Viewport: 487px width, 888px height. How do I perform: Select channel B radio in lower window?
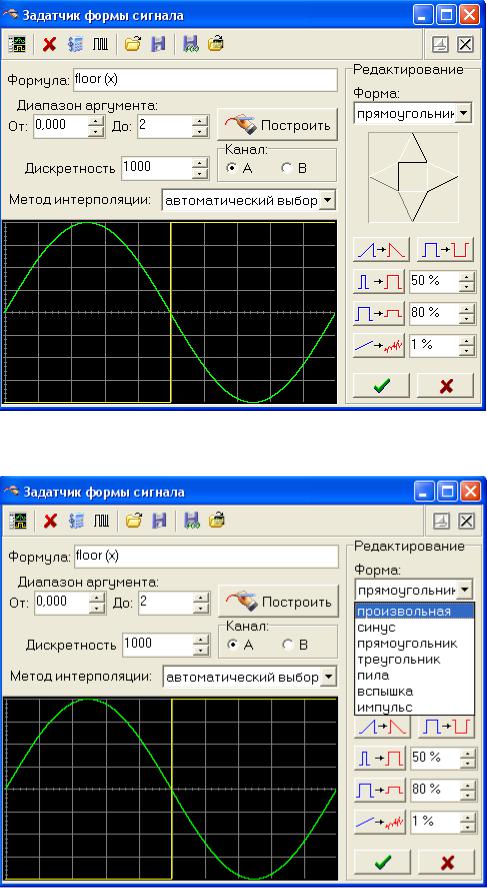point(287,644)
